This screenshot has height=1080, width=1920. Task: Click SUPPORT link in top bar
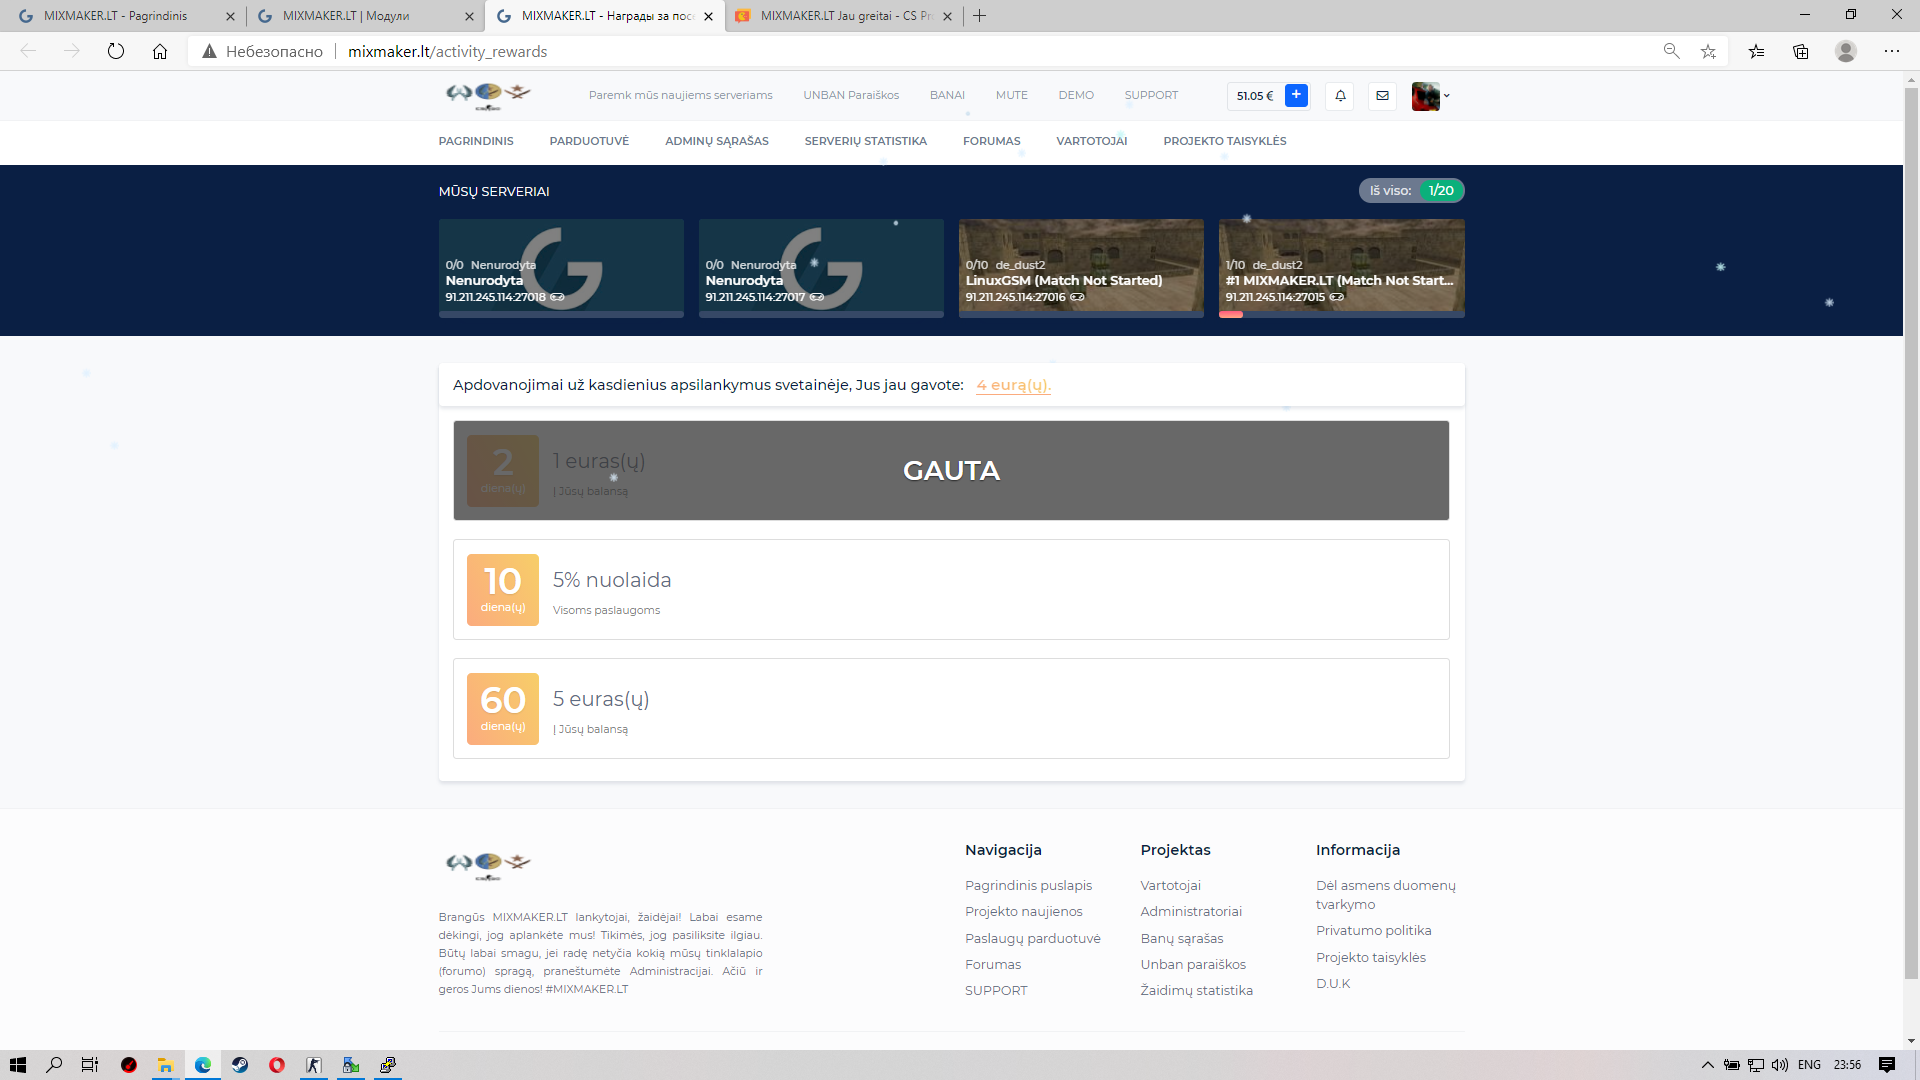(1151, 96)
